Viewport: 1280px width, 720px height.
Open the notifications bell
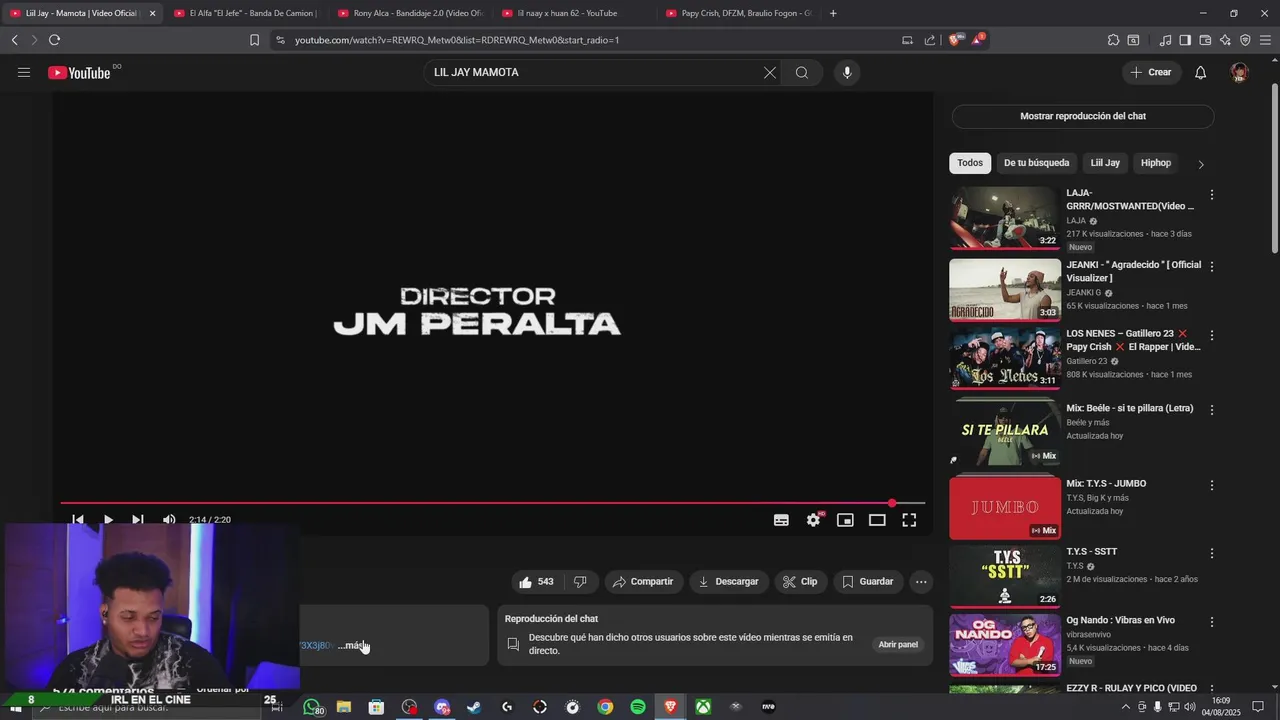(x=1201, y=72)
